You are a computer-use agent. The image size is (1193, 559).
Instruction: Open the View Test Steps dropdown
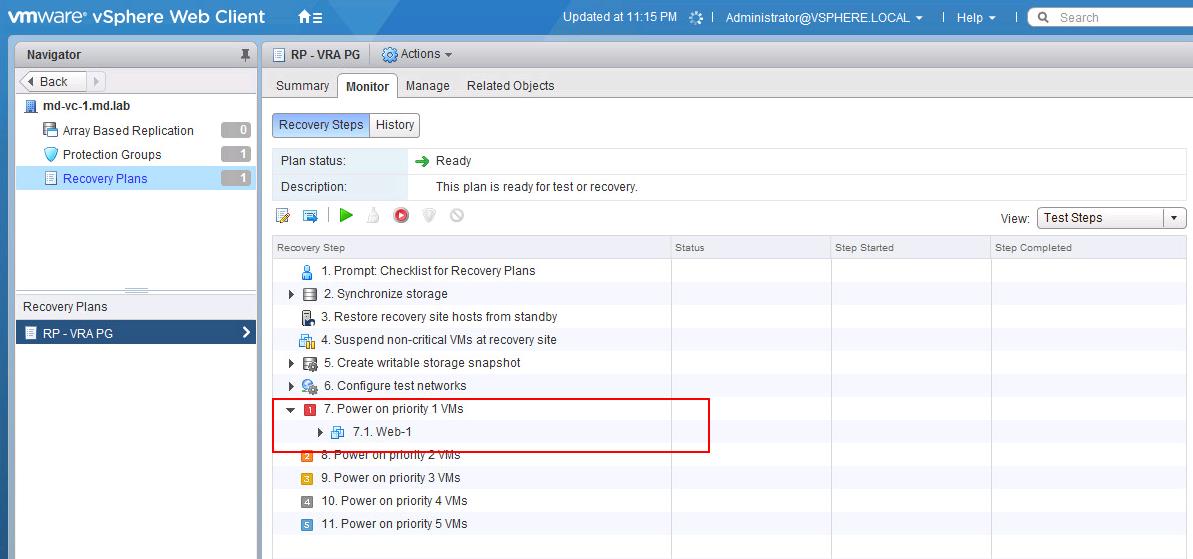1112,218
